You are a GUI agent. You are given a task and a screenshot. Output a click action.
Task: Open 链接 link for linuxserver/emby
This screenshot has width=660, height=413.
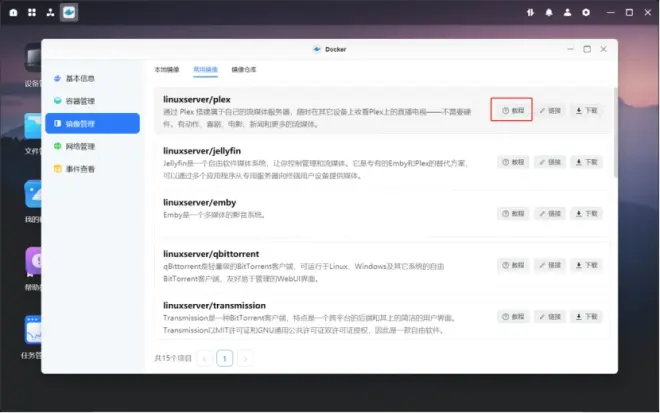pyautogui.click(x=550, y=214)
